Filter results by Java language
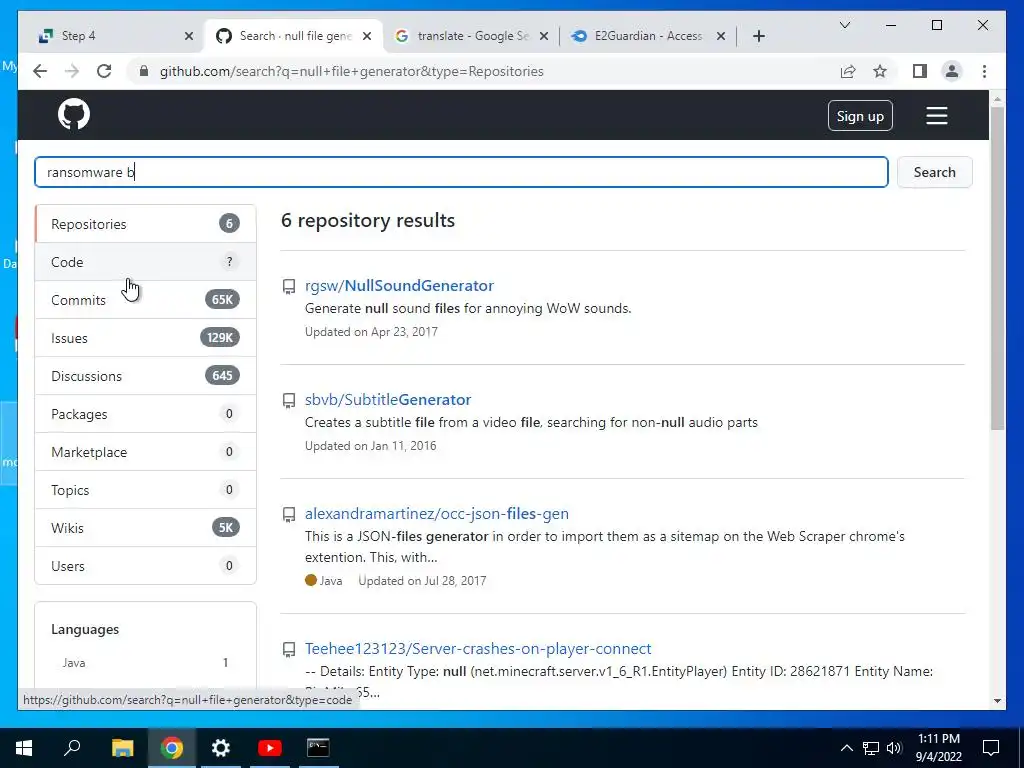 [x=145, y=662]
